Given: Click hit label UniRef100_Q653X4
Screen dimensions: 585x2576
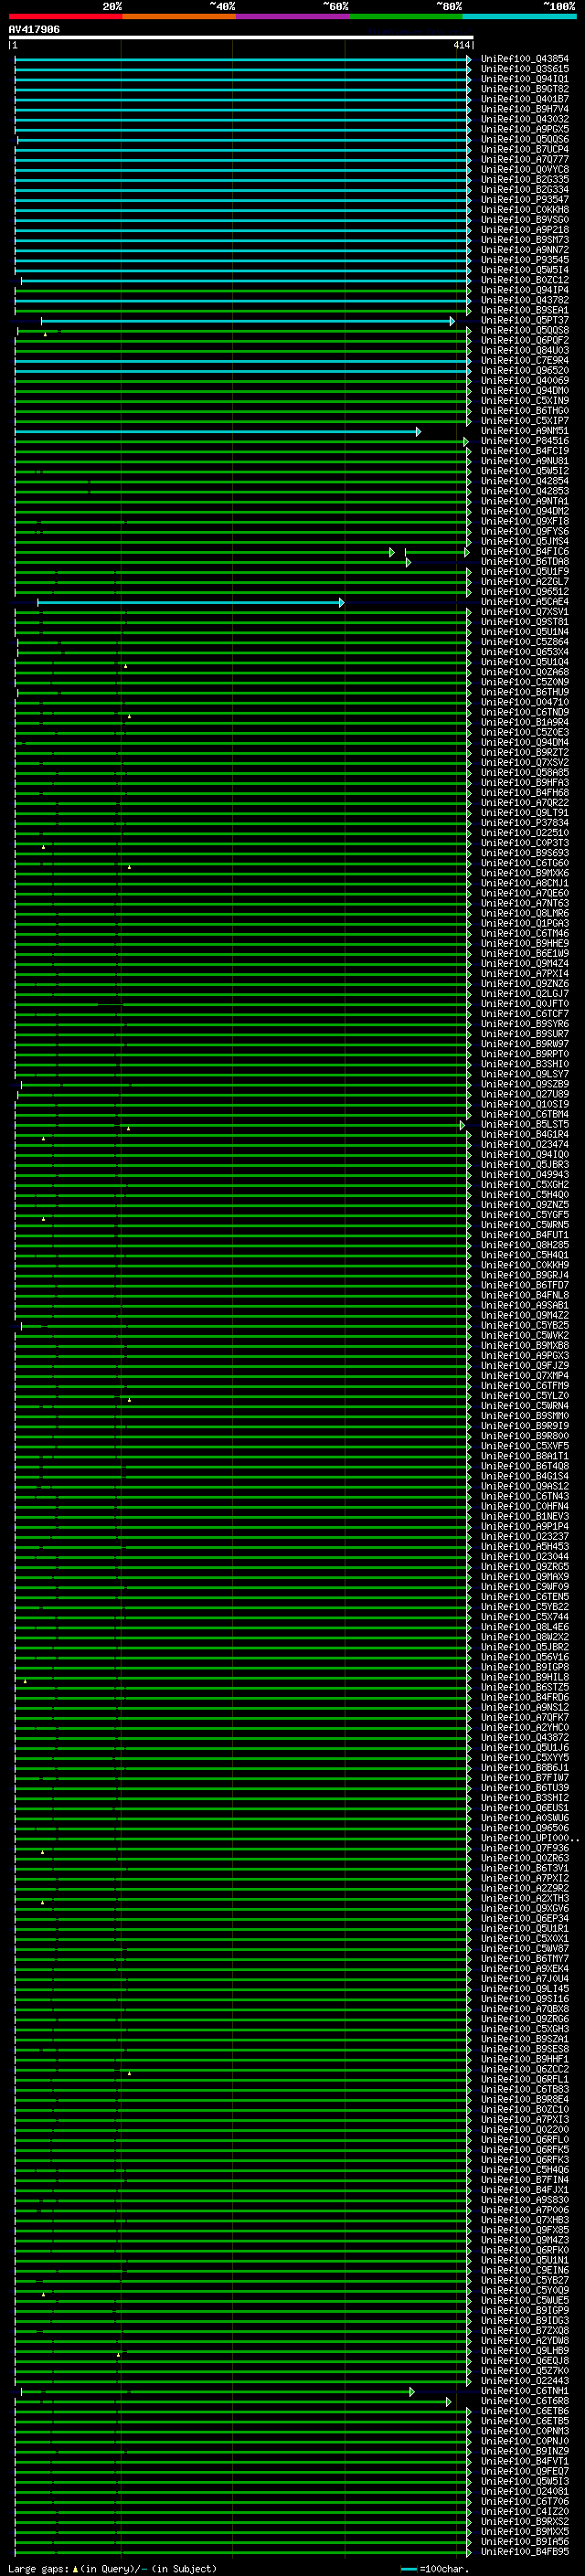Looking at the screenshot, I should click(524, 653).
